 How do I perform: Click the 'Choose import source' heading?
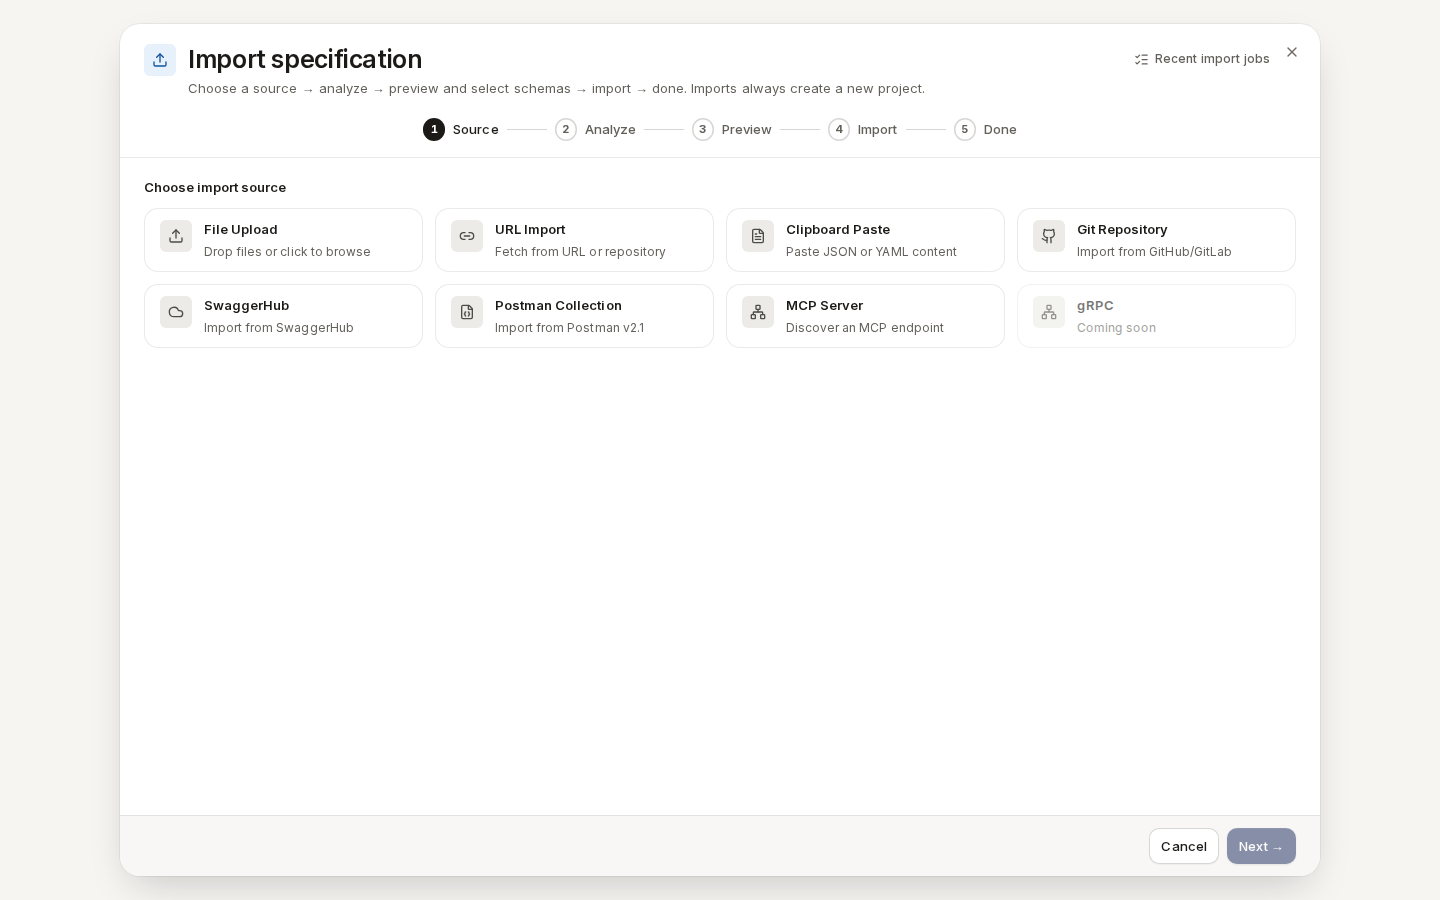[215, 187]
